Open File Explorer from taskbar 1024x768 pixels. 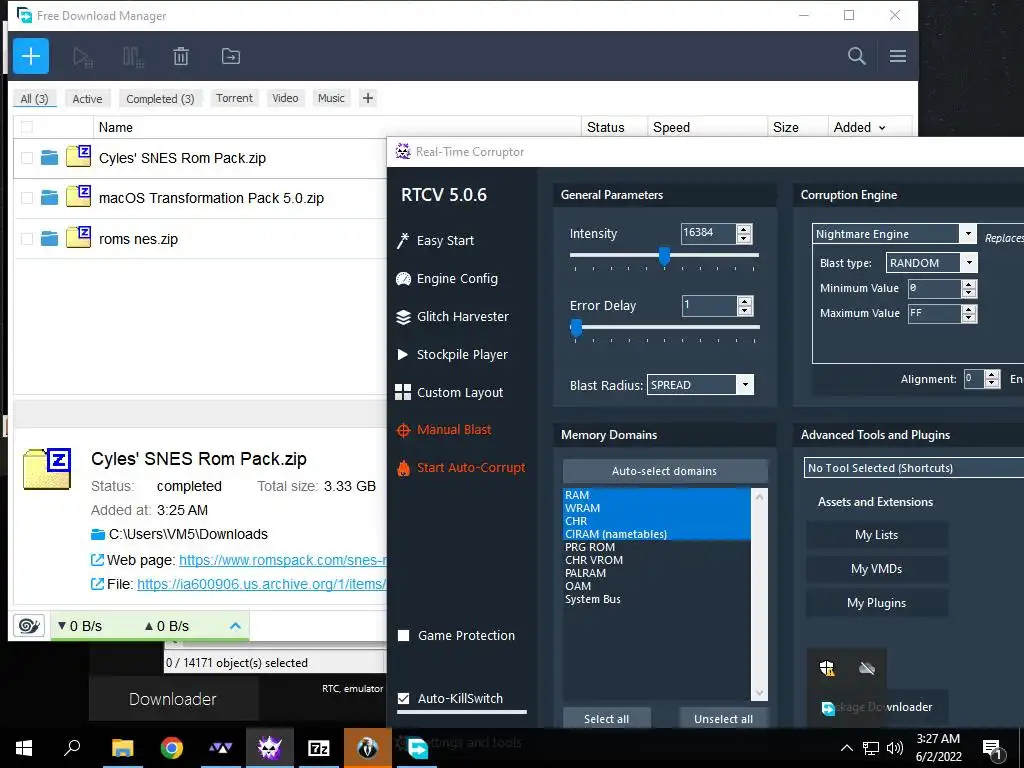(x=122, y=748)
